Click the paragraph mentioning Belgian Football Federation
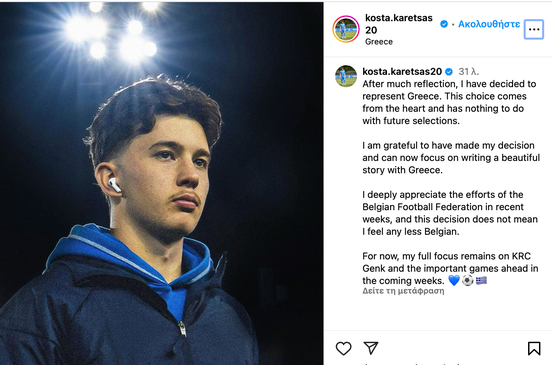552x365 pixels. tap(450, 213)
